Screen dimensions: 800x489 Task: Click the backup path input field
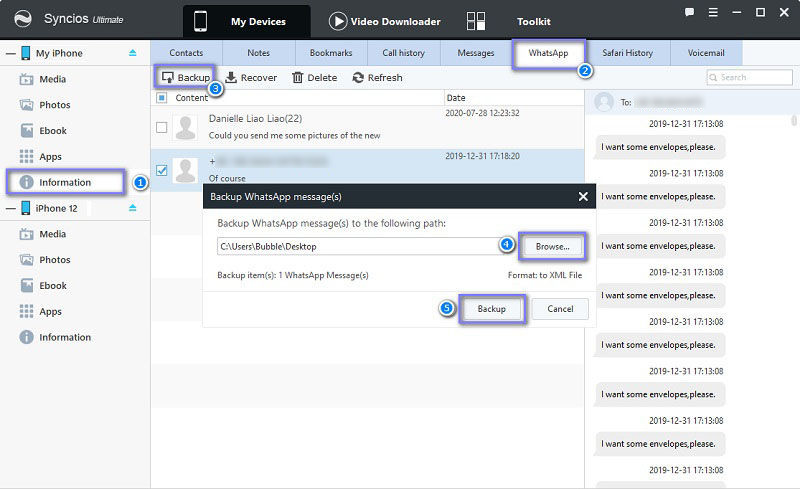point(358,246)
